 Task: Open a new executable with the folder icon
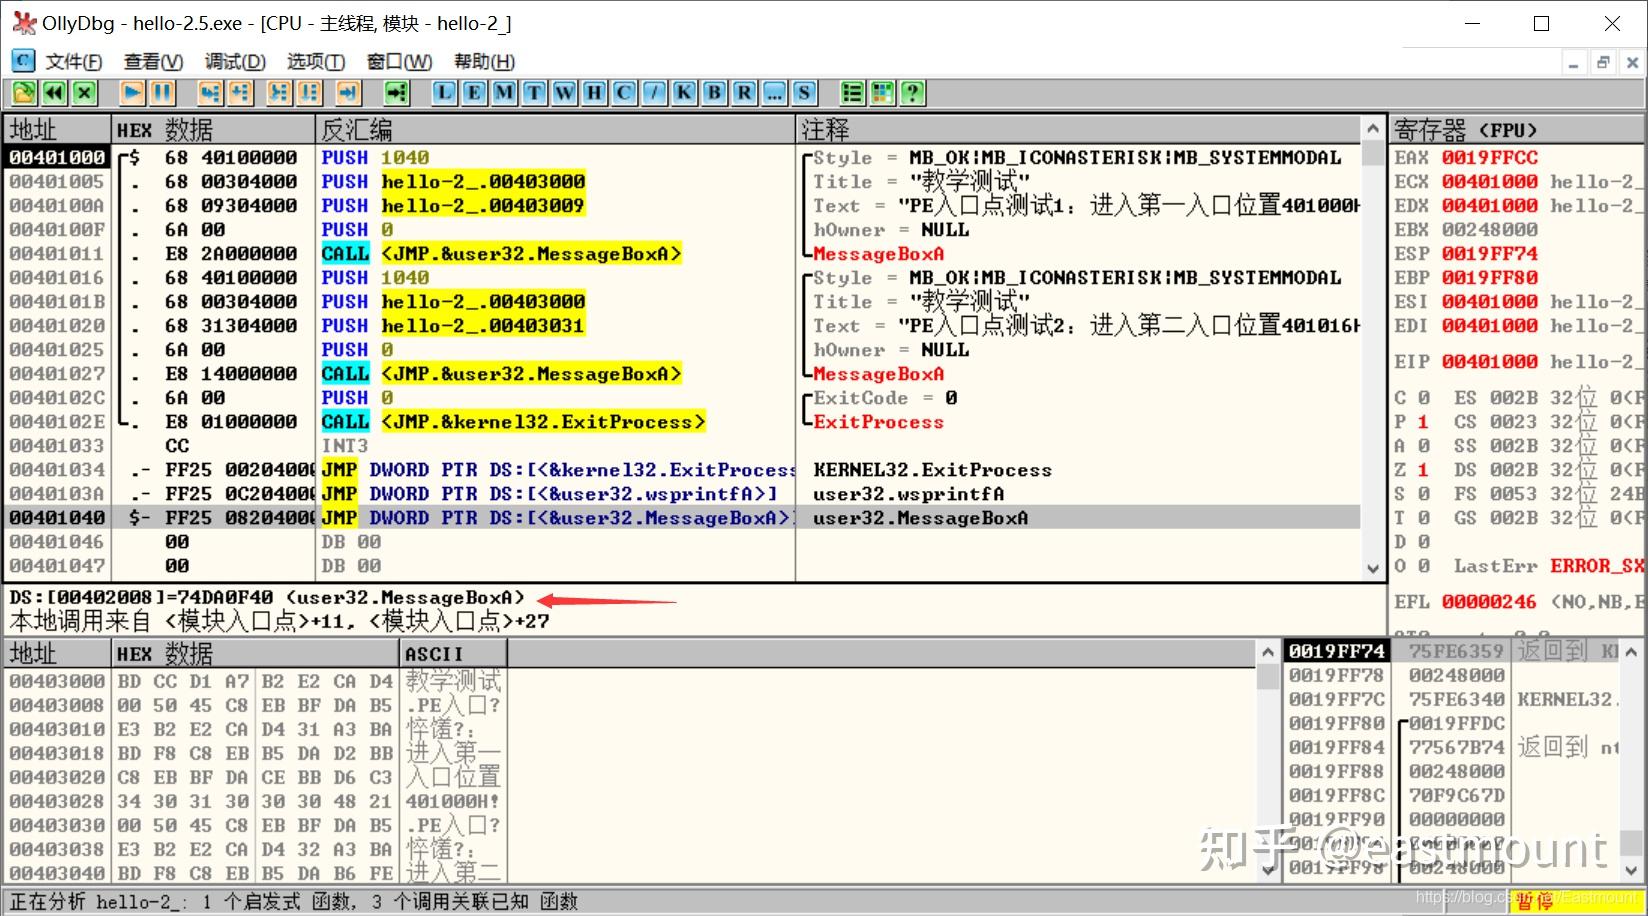[x=23, y=92]
